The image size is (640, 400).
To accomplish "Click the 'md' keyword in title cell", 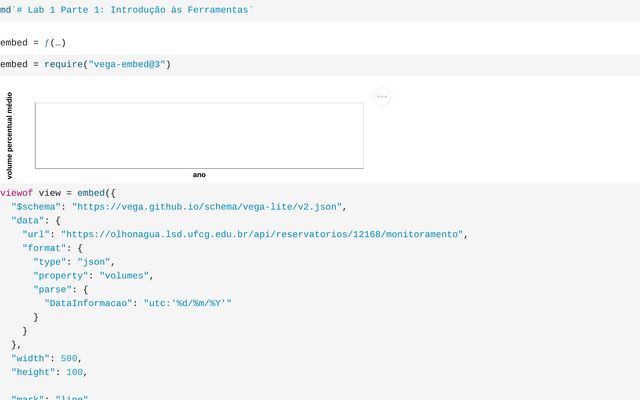I will point(6,9).
